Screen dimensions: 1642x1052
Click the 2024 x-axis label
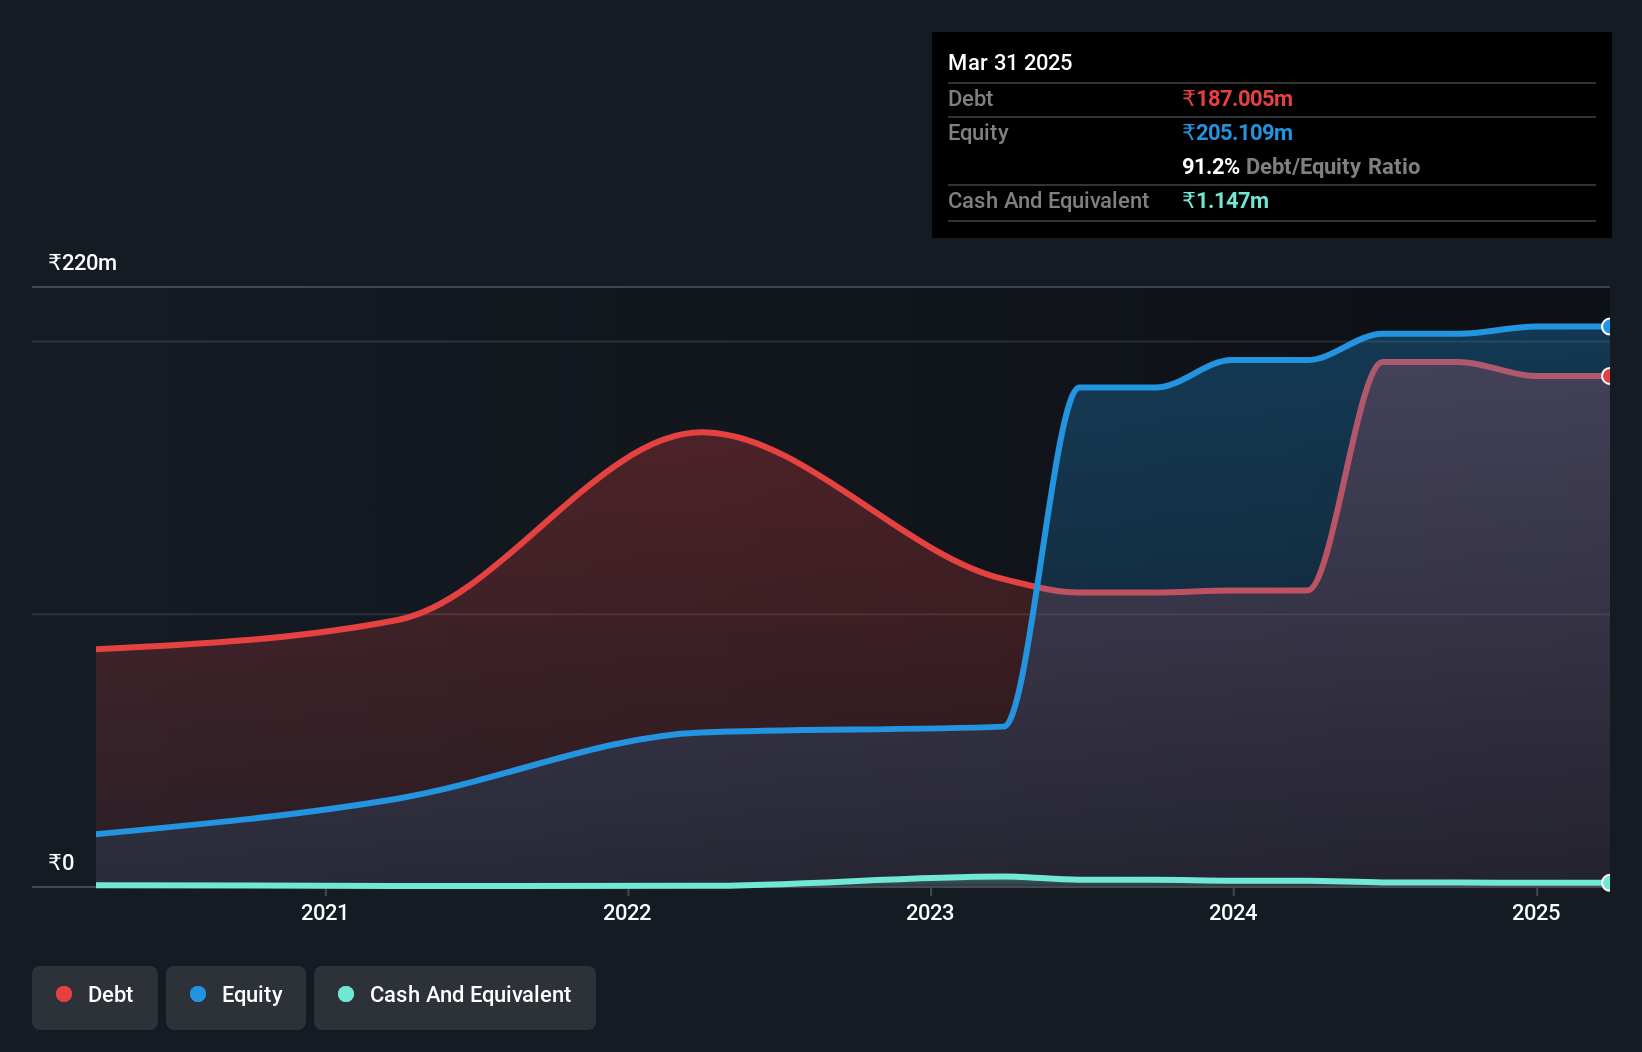pyautogui.click(x=1233, y=912)
